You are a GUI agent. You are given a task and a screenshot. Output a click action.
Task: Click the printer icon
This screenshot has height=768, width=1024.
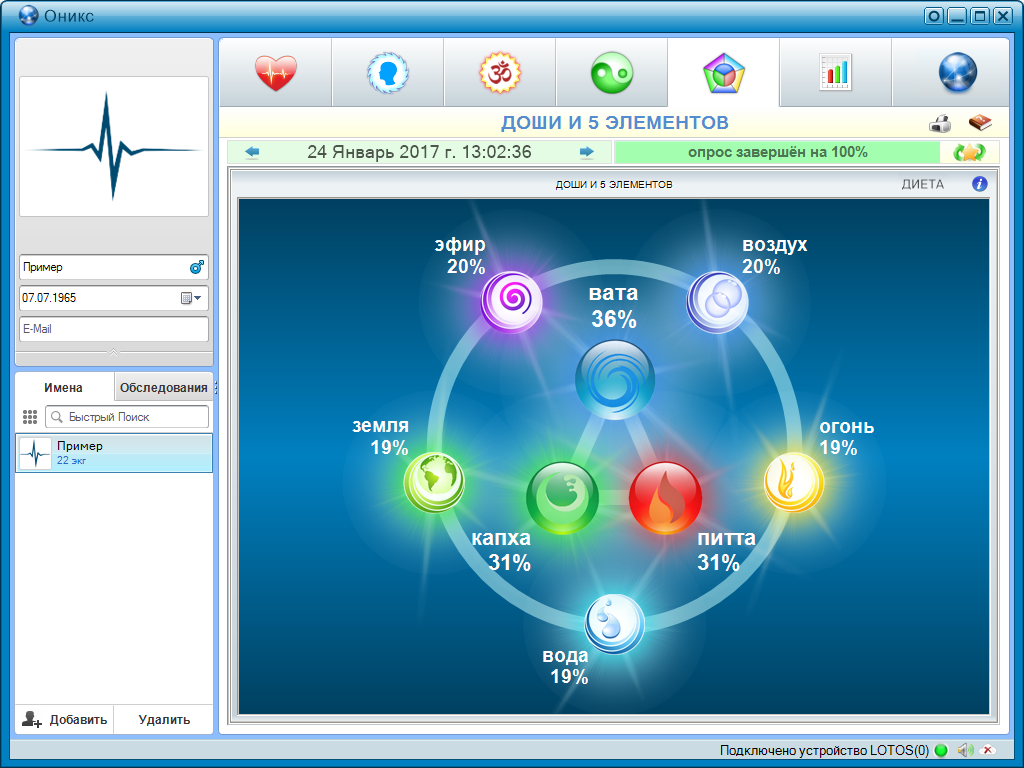940,123
